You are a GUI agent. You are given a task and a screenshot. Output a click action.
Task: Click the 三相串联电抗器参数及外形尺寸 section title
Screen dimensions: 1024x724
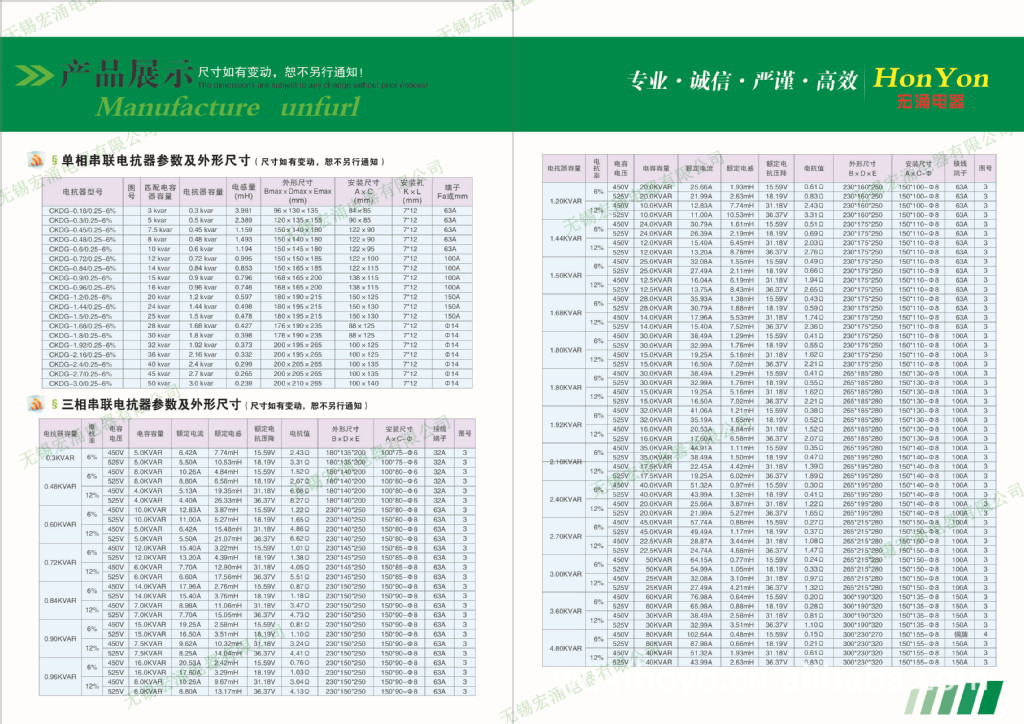pyautogui.click(x=152, y=405)
